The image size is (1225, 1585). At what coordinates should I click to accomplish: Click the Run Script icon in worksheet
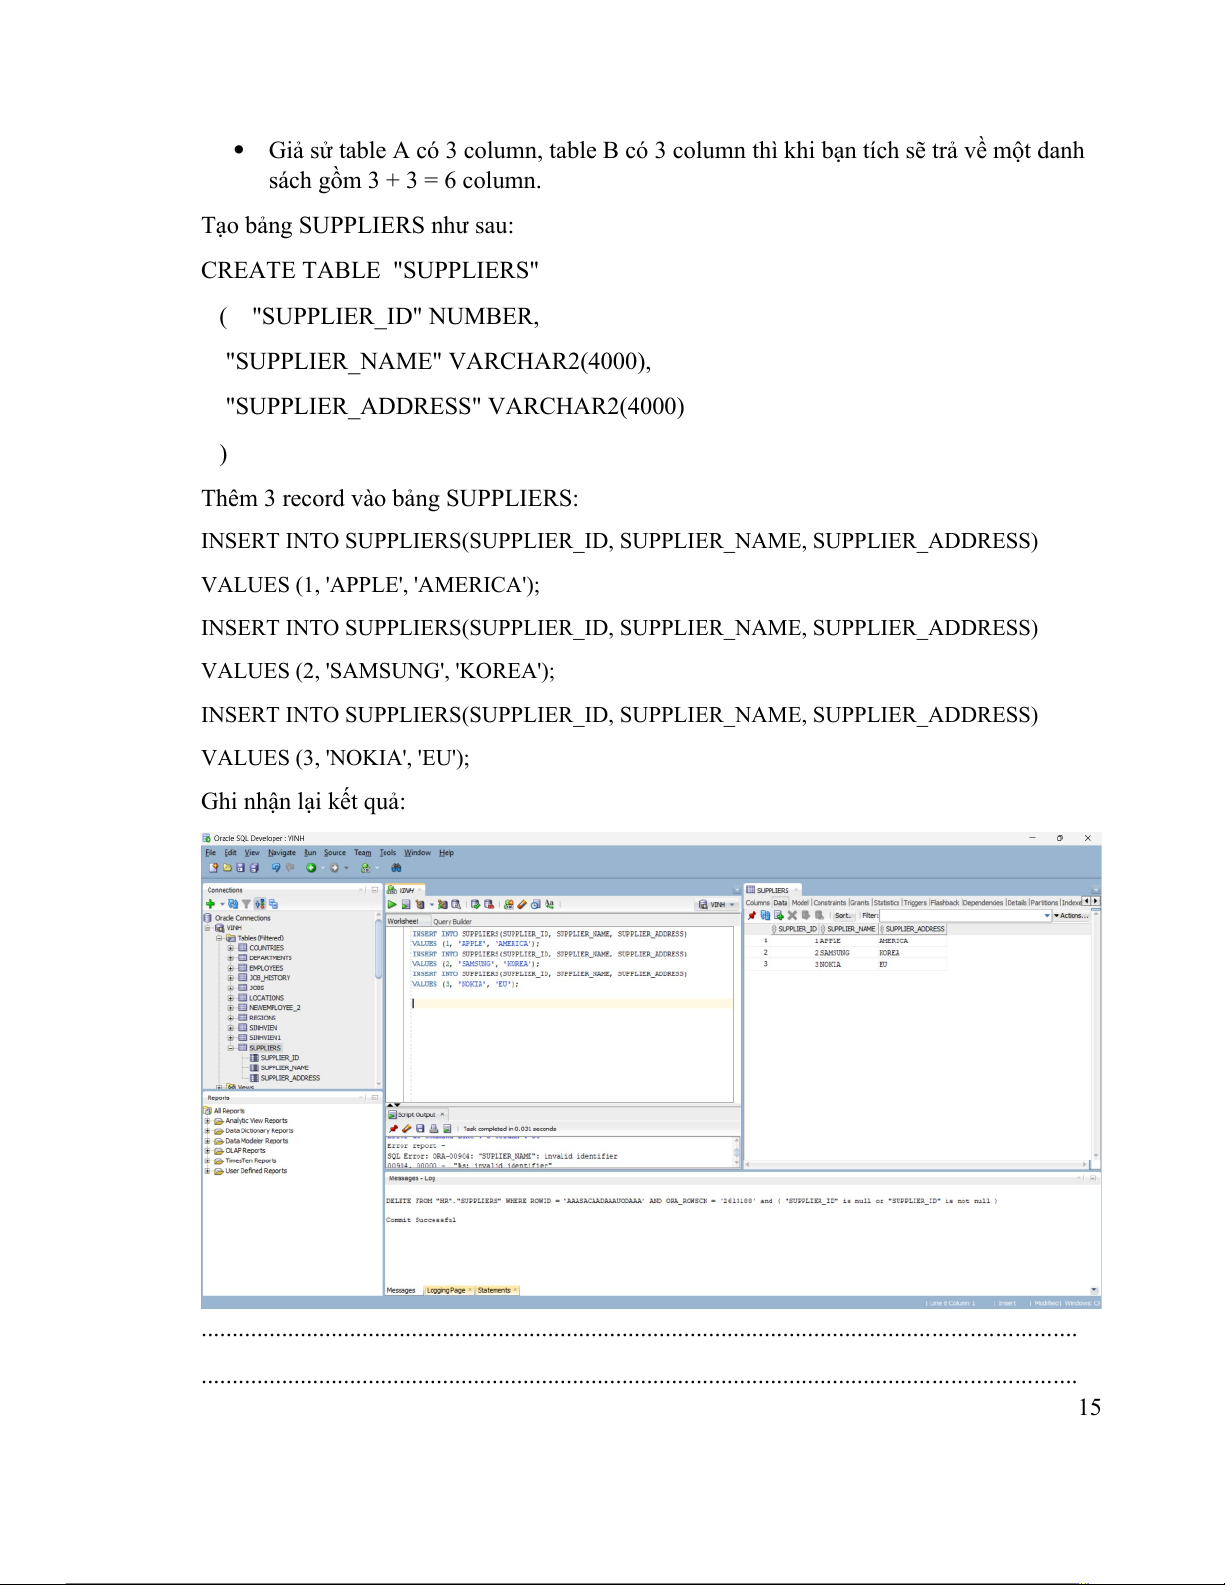tap(406, 904)
